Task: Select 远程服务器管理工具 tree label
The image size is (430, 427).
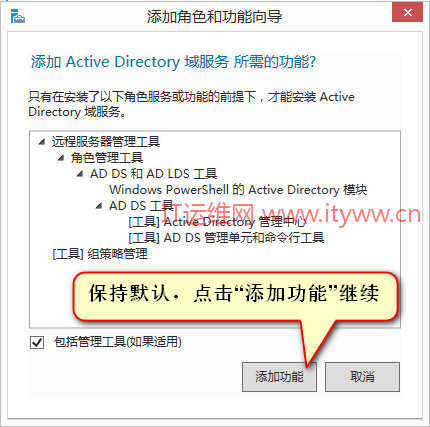Action: pyautogui.click(x=106, y=142)
